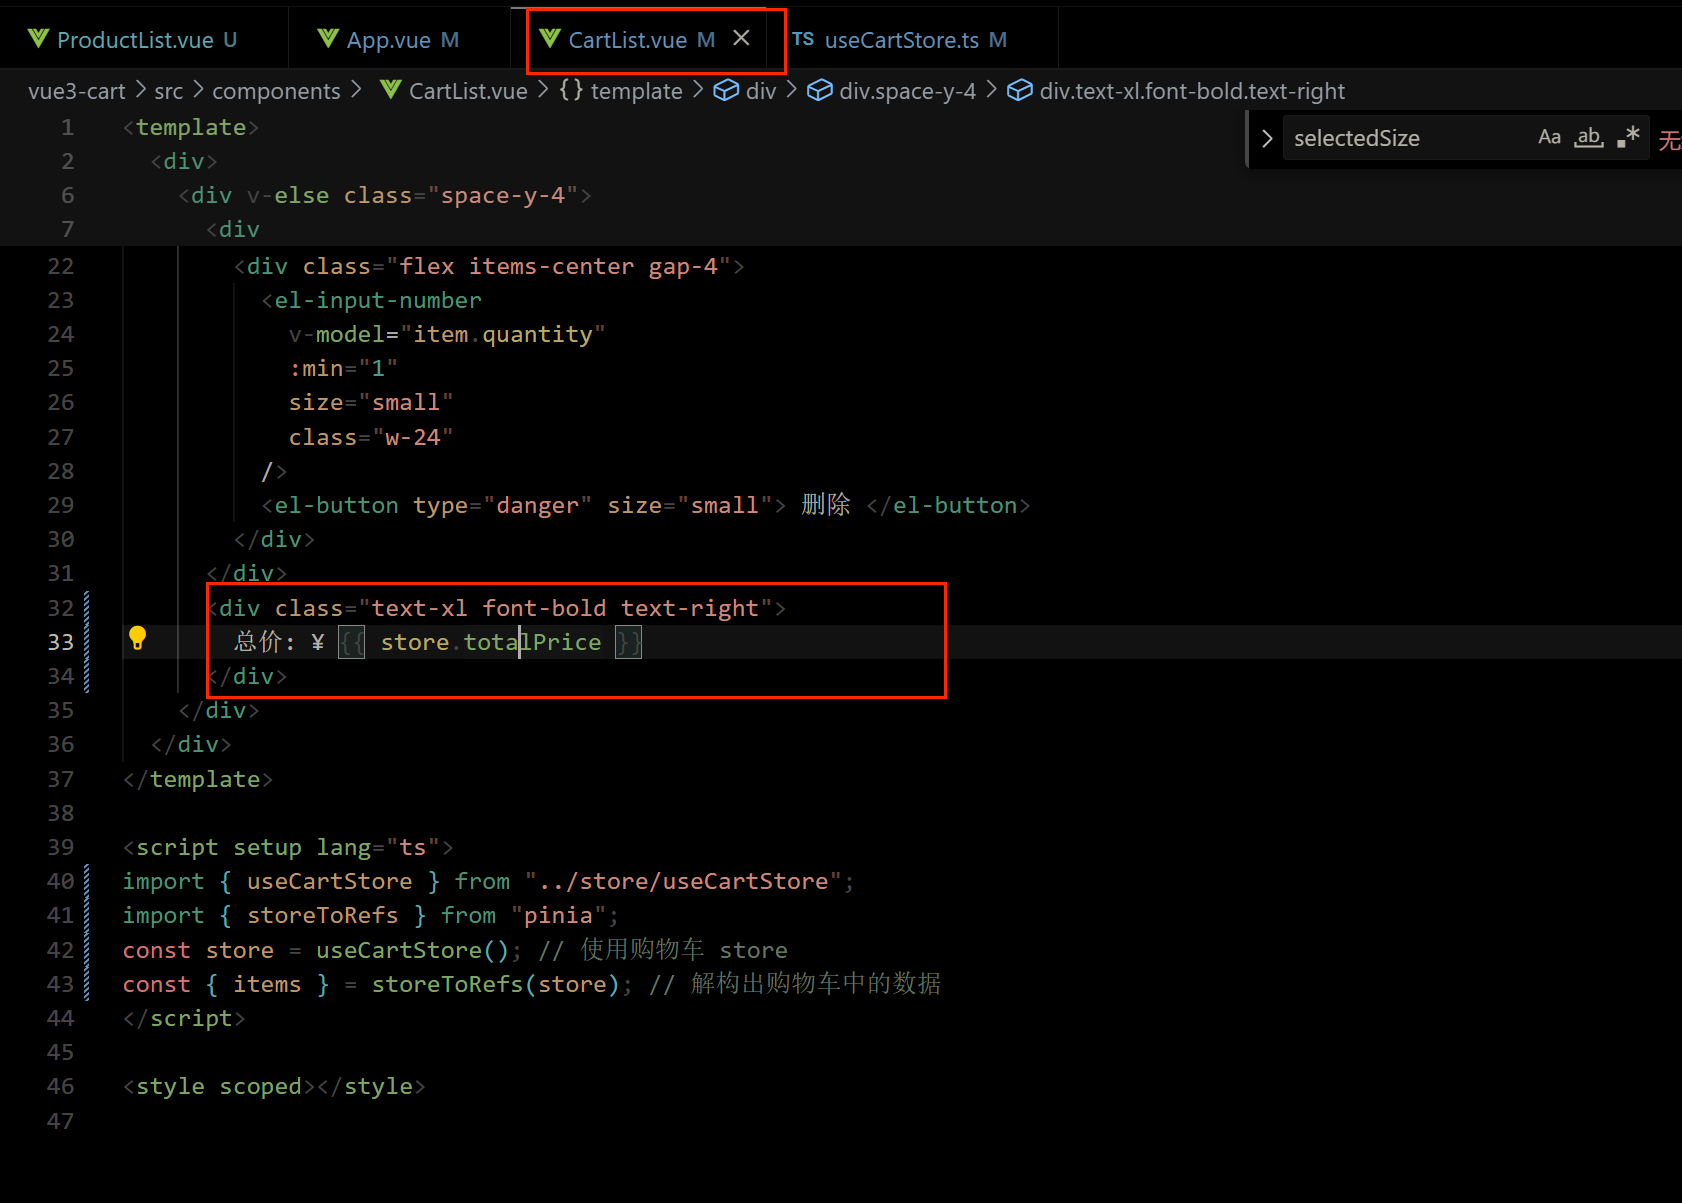Click the el-input-number tag on line 23

[378, 300]
